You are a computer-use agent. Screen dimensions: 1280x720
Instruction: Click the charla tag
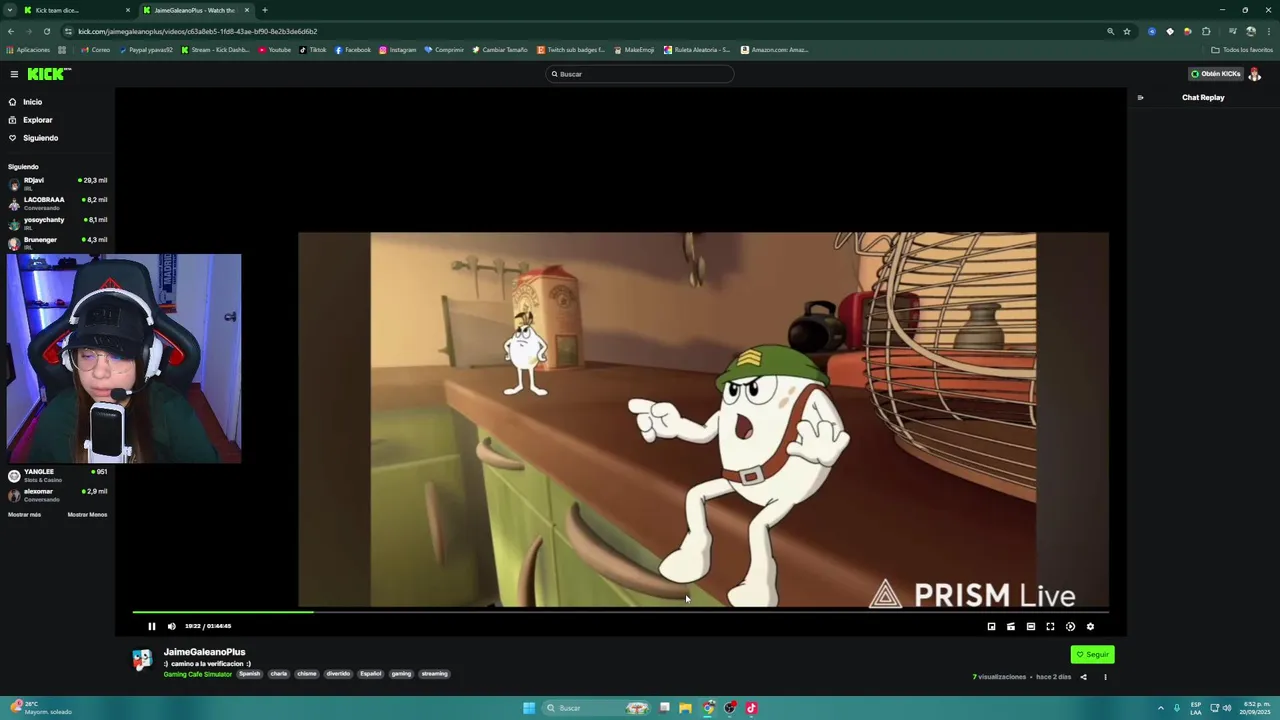pyautogui.click(x=278, y=674)
